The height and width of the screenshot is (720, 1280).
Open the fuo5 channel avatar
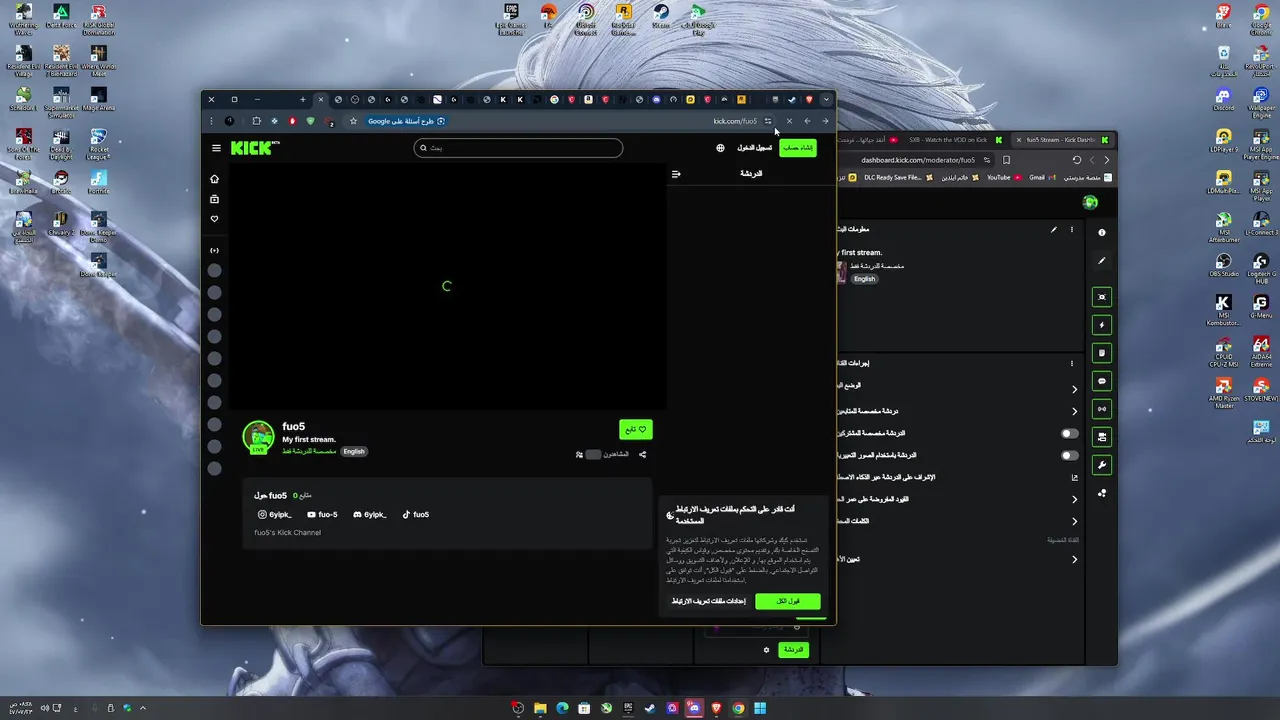point(259,437)
